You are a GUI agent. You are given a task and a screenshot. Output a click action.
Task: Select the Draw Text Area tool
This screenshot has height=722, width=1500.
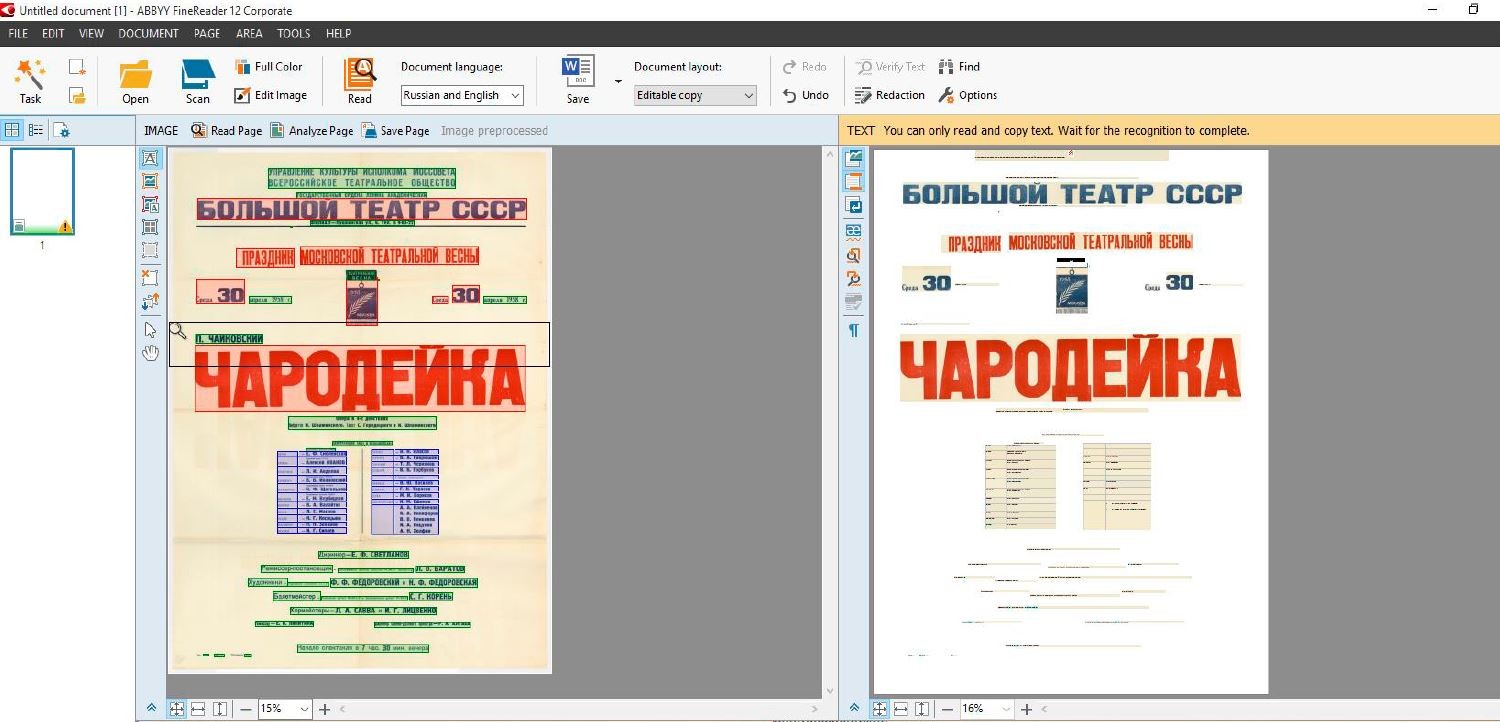click(x=149, y=158)
